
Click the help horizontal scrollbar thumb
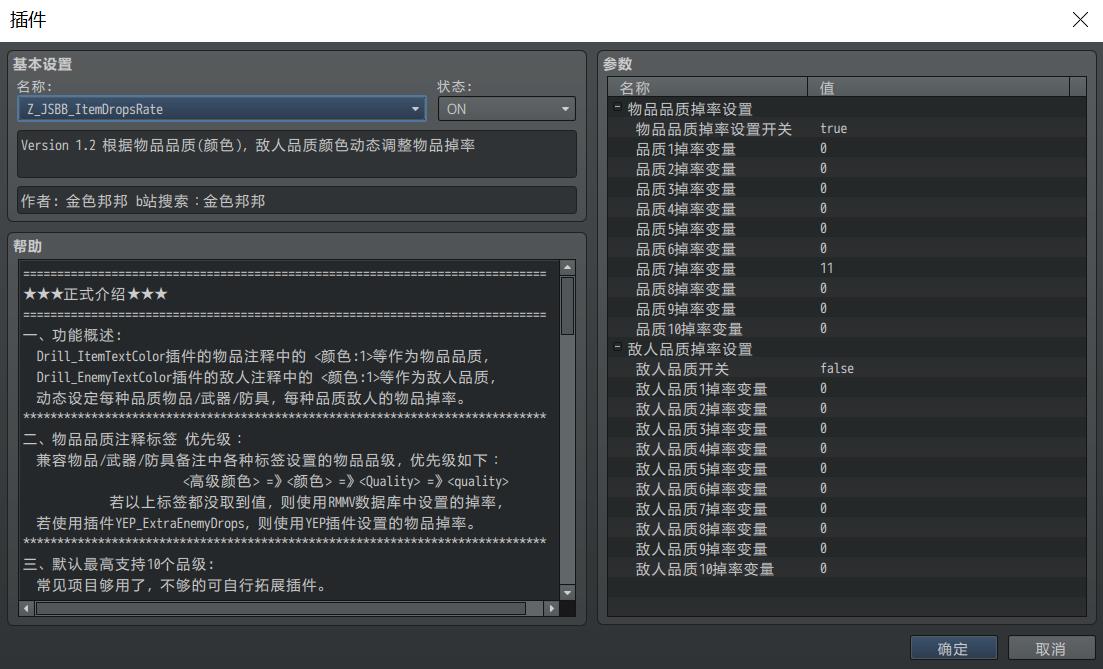[281, 609]
